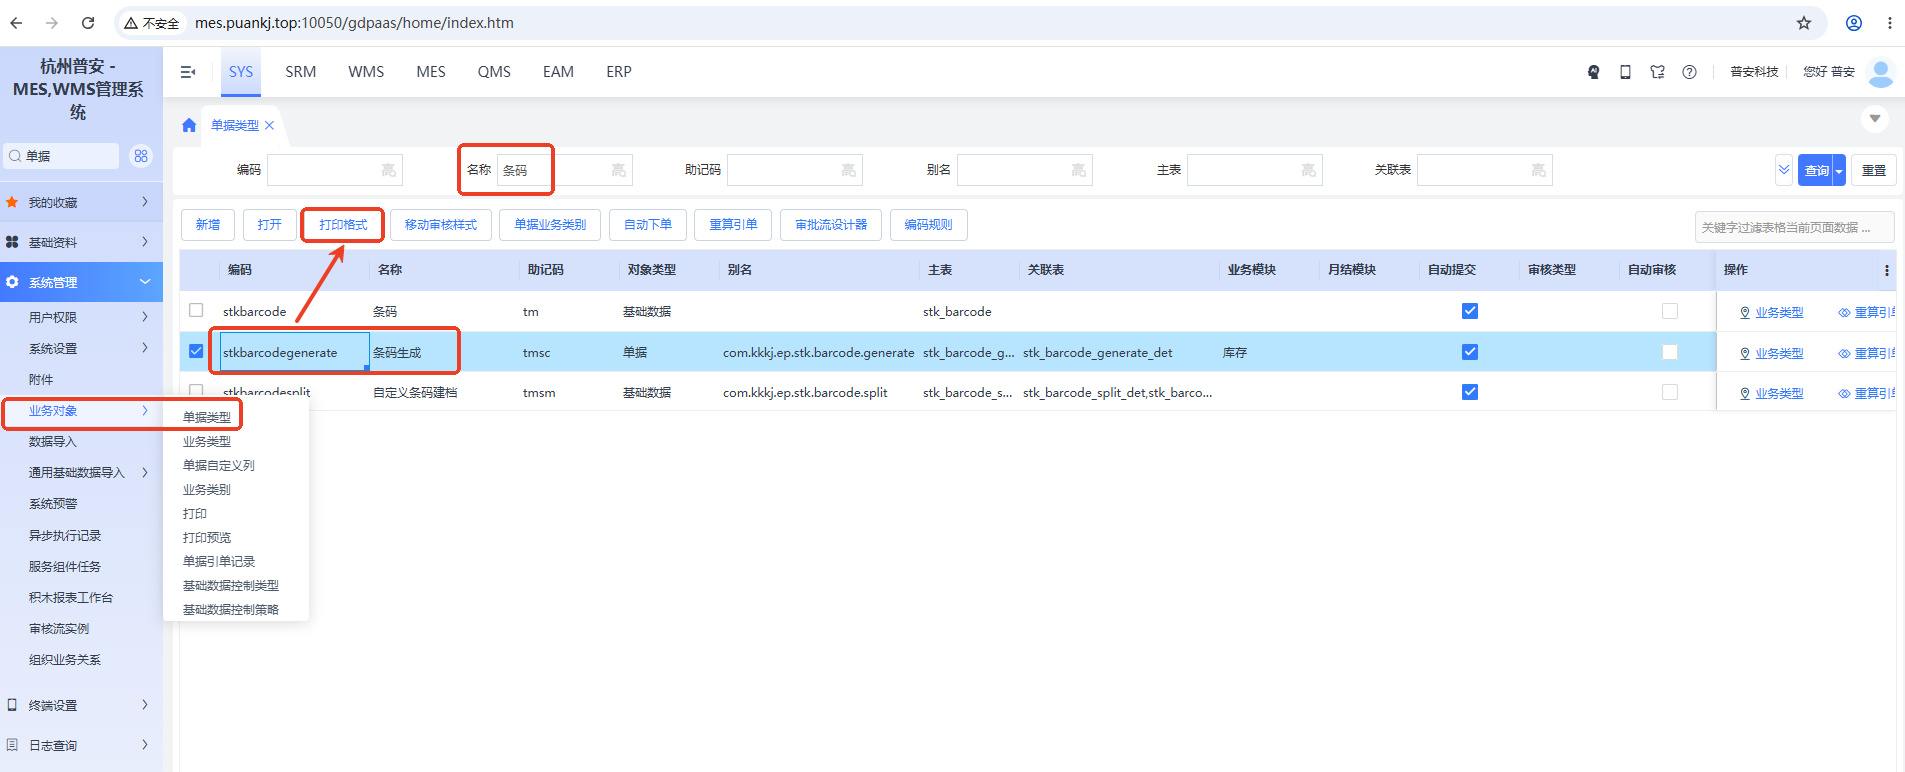Go to the home tab icon
Screen dimensions: 1905x772
pyautogui.click(x=189, y=125)
